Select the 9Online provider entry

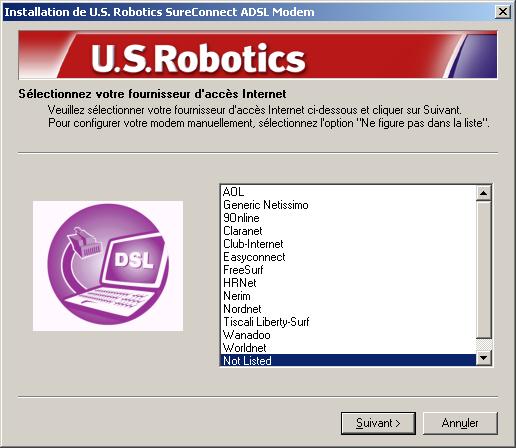coord(349,218)
